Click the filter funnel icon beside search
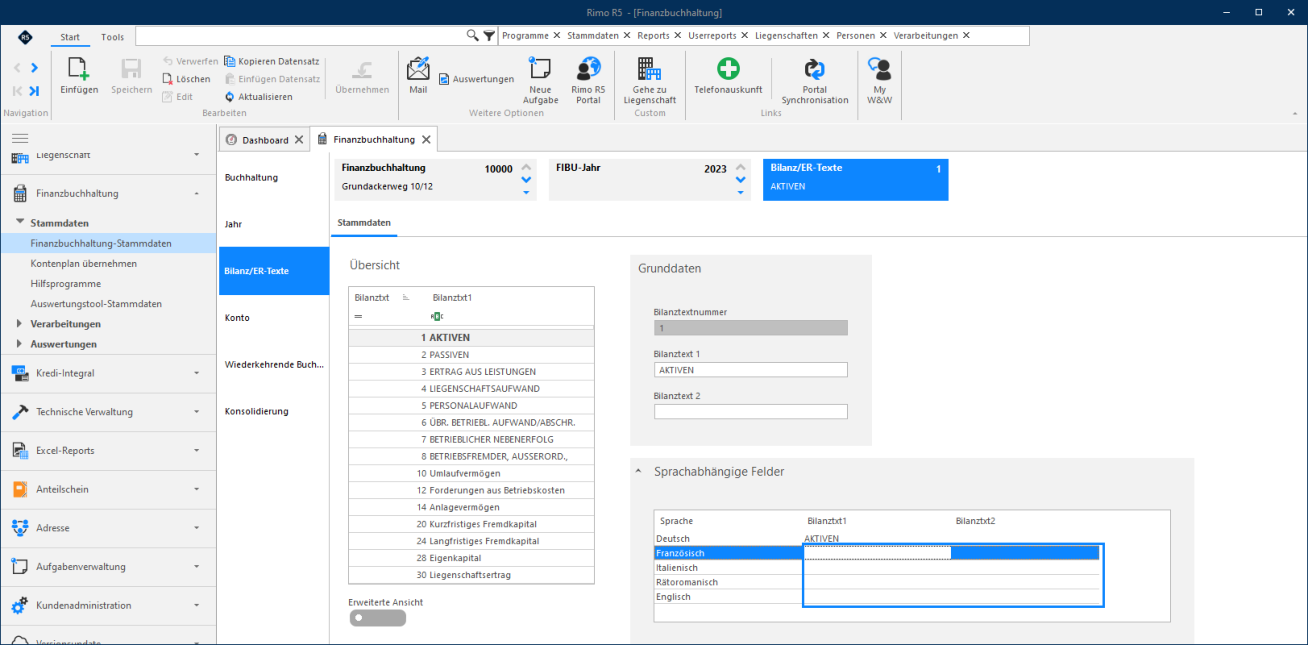This screenshot has width=1308, height=645. coord(489,35)
